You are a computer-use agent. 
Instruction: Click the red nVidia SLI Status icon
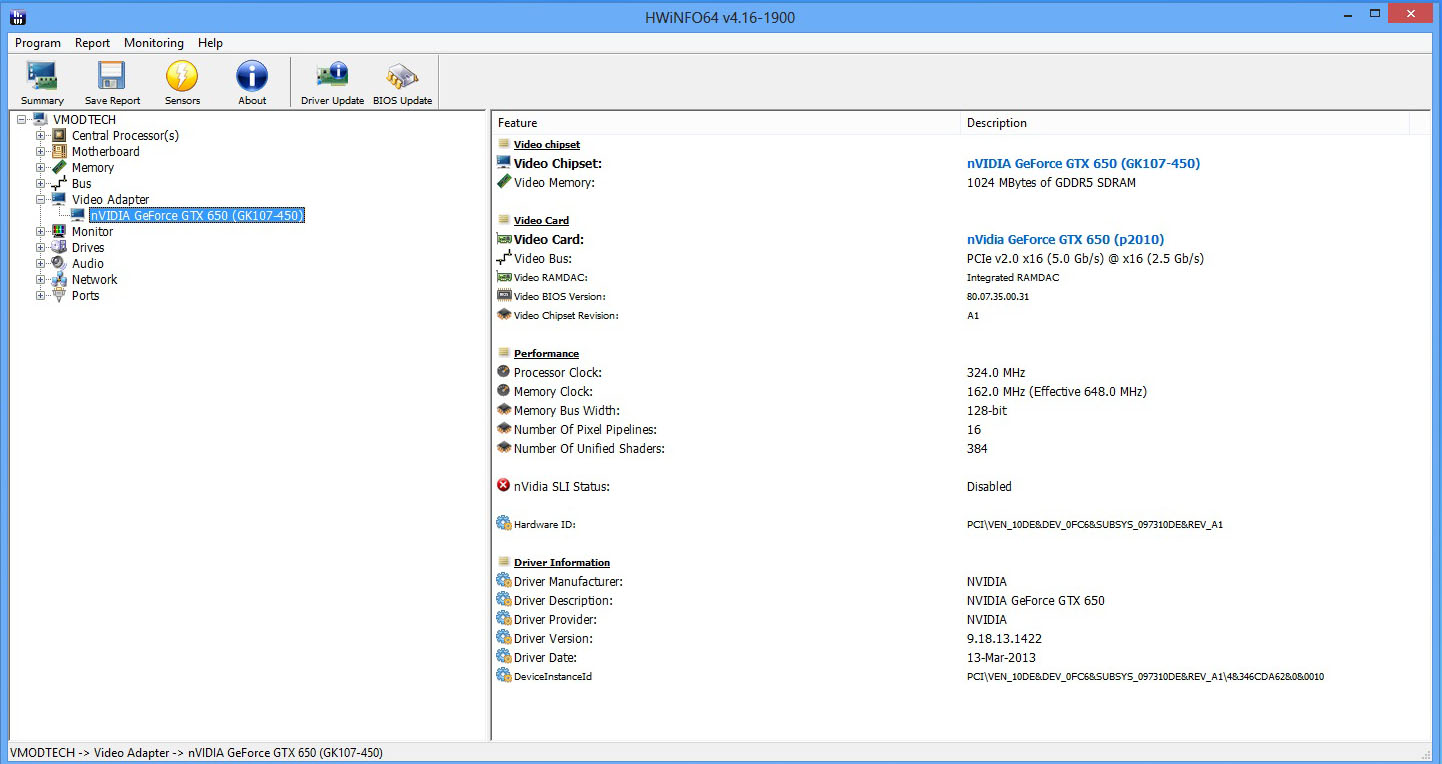[504, 485]
